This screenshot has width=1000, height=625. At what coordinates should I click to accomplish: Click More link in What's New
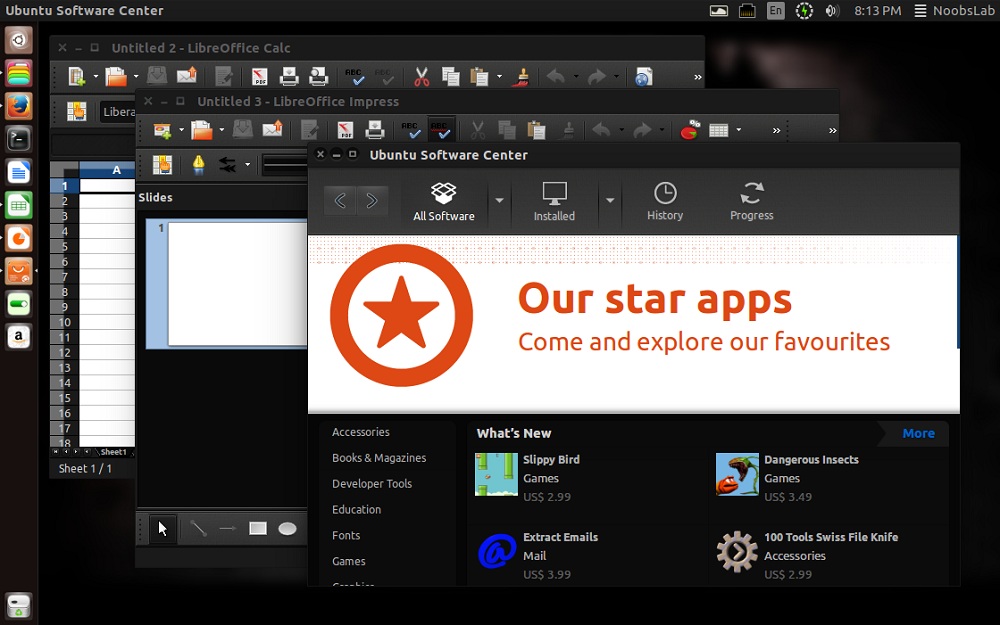pos(918,433)
